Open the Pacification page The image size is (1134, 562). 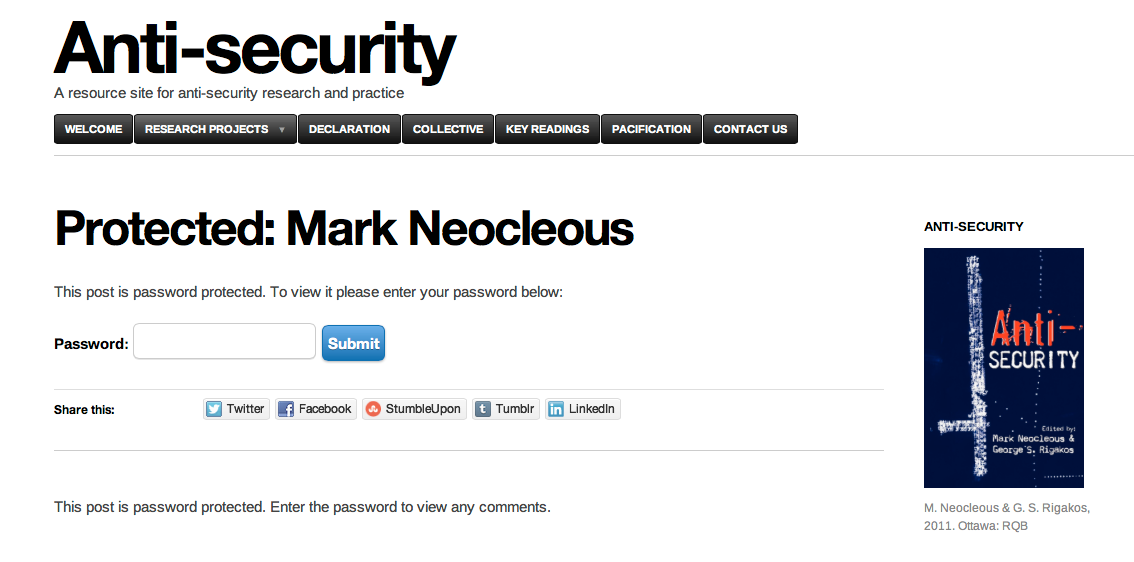[651, 129]
